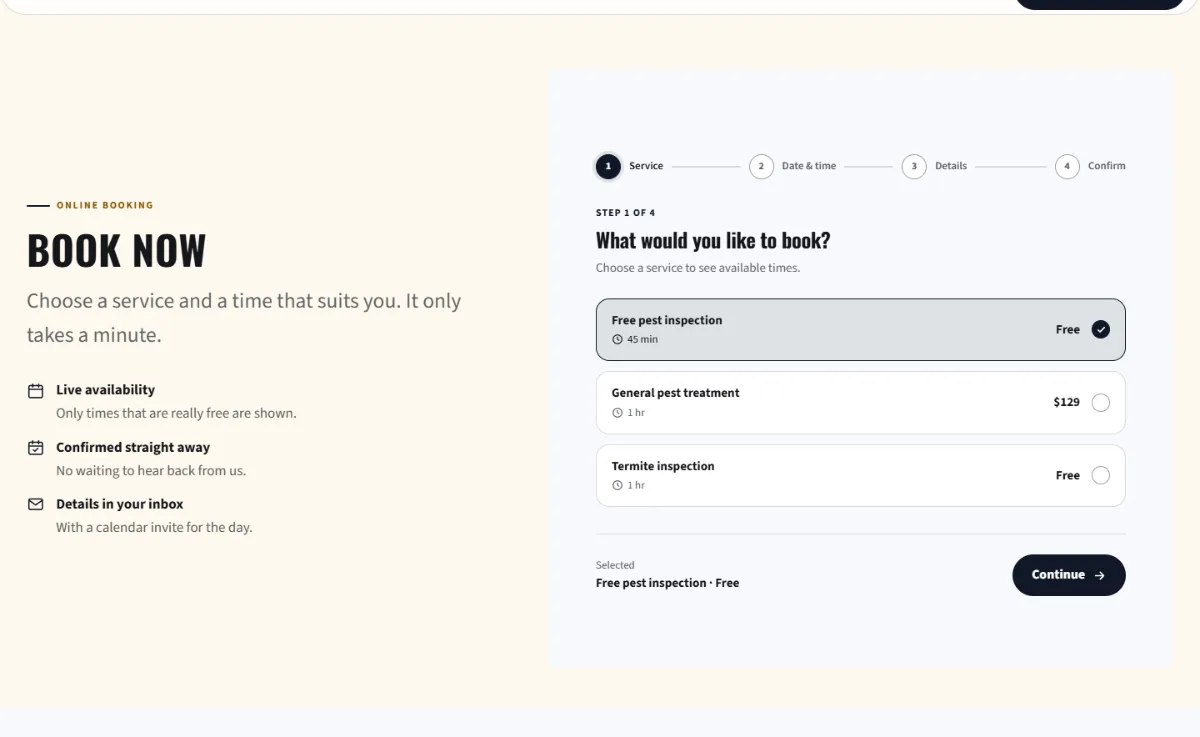Screen dimensions: 1200x737
Task: Select the checked radio for Free pest inspection
Action: point(1101,330)
